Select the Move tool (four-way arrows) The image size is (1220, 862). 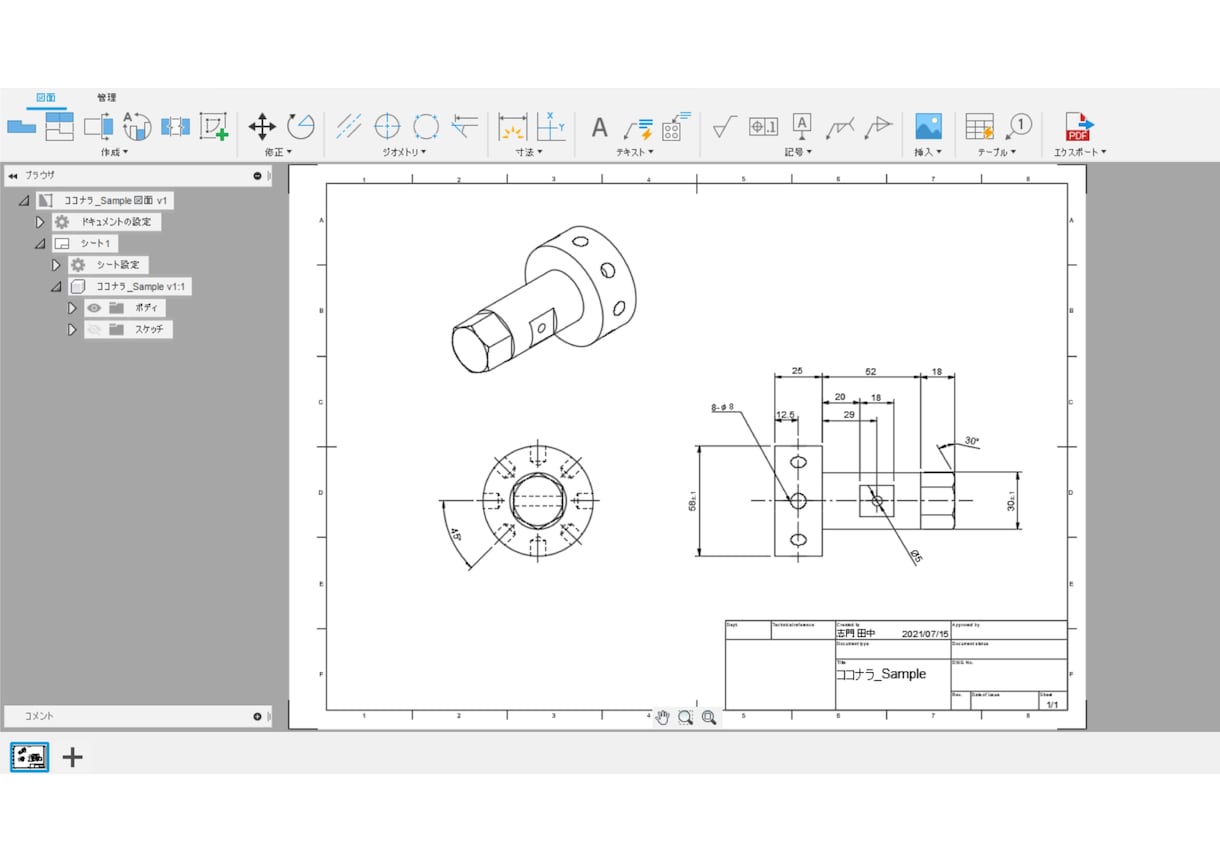pos(262,126)
